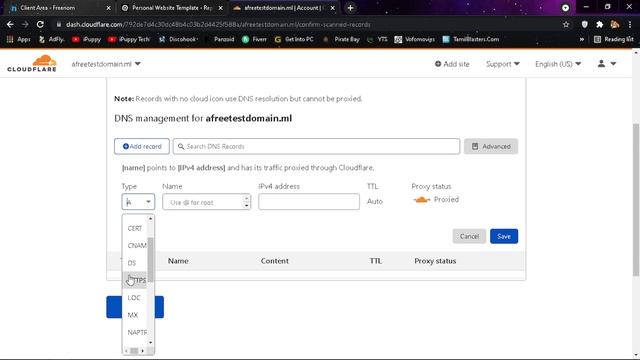Open the Support dropdown menu
This screenshot has height=360, width=640.
point(502,64)
